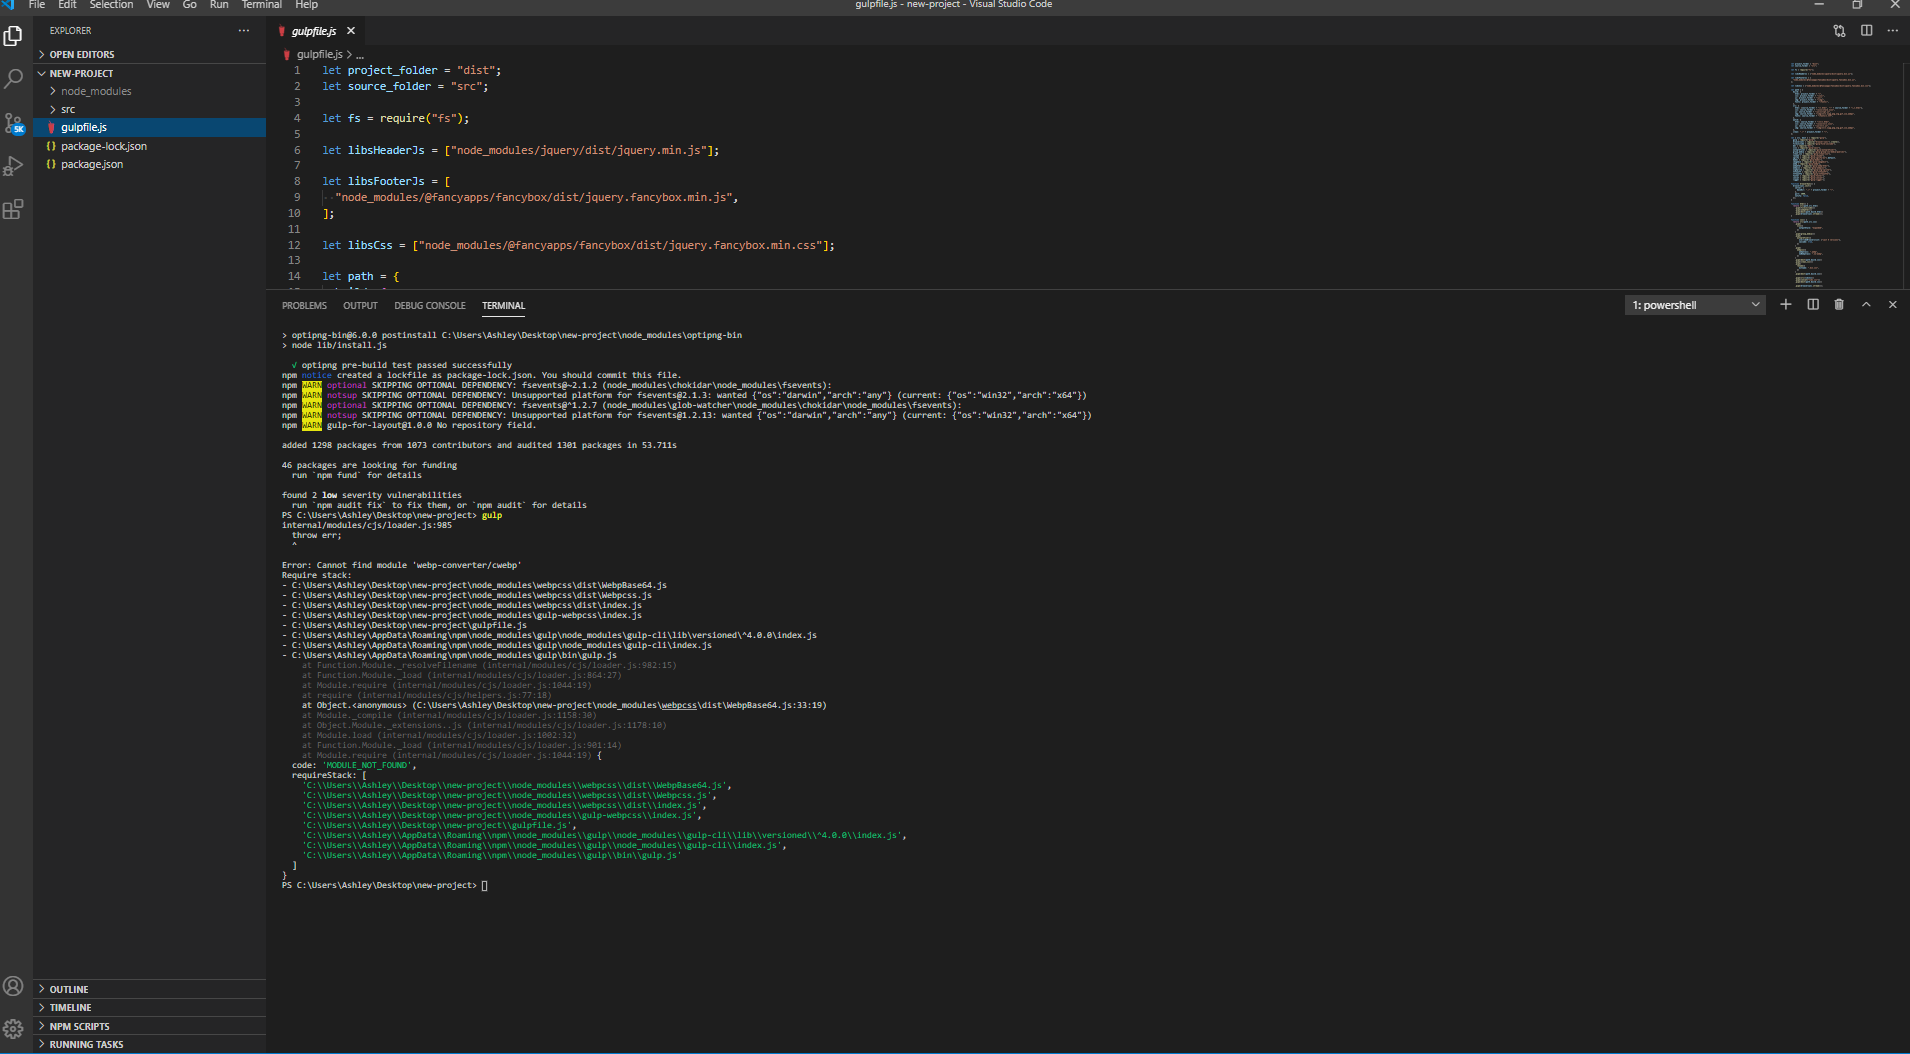Open editor more actions menu
The width and height of the screenshot is (1910, 1054).
point(1892,31)
